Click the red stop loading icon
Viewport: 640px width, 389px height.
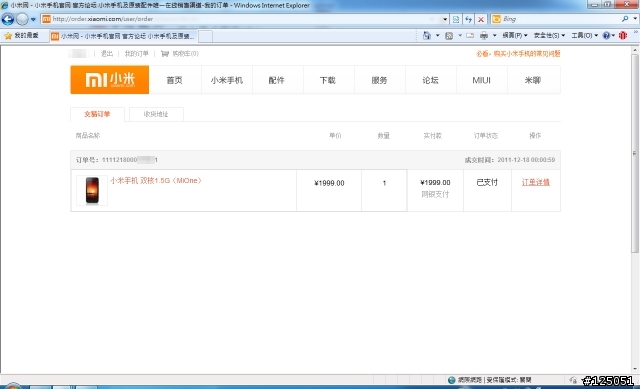481,19
